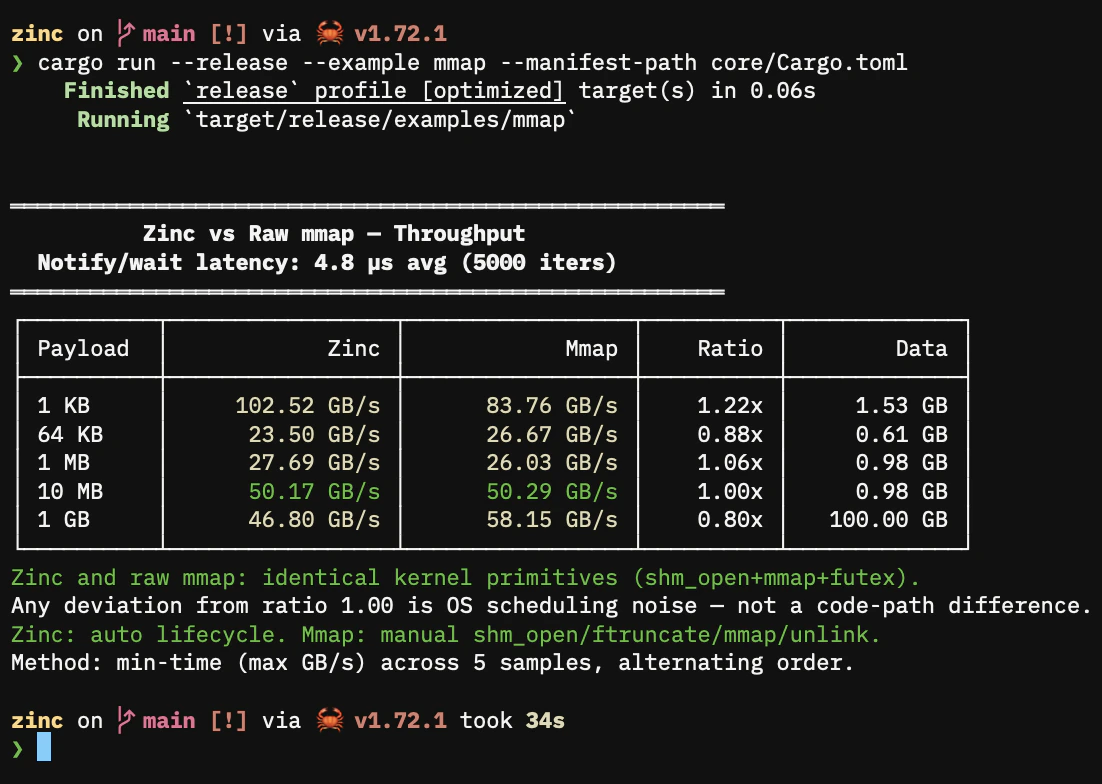
Task: Click the 'Mmap' column header
Action: (592, 348)
